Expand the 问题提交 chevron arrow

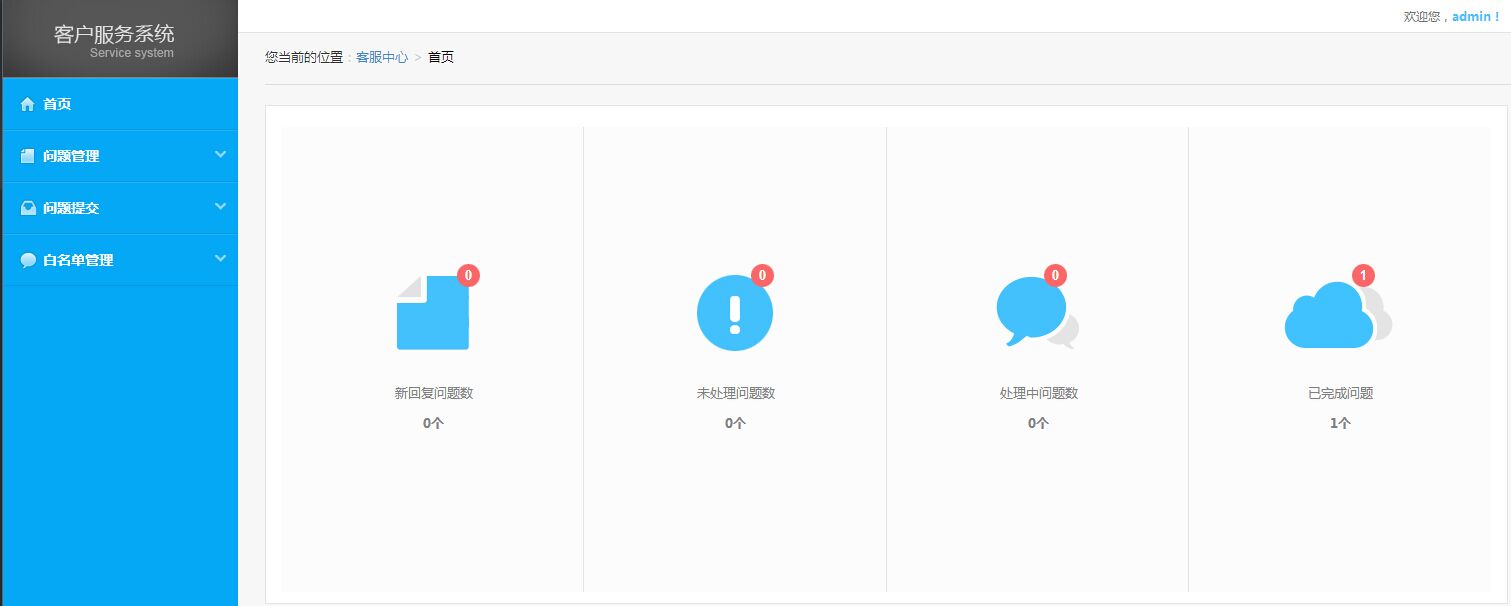[220, 206]
